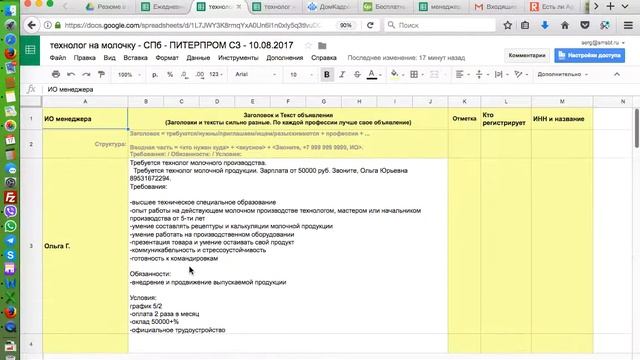Toggle strikethrough formatting

(357, 74)
